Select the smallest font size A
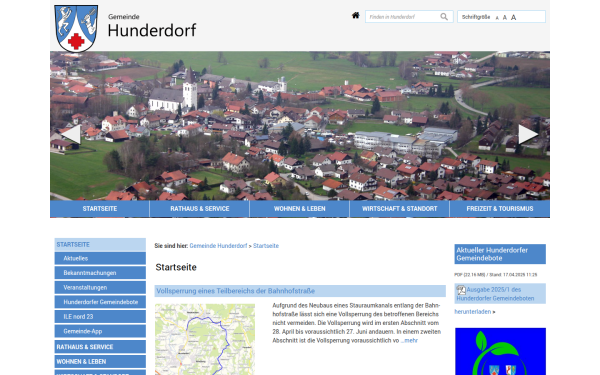This screenshot has width=600, height=375. point(497,18)
